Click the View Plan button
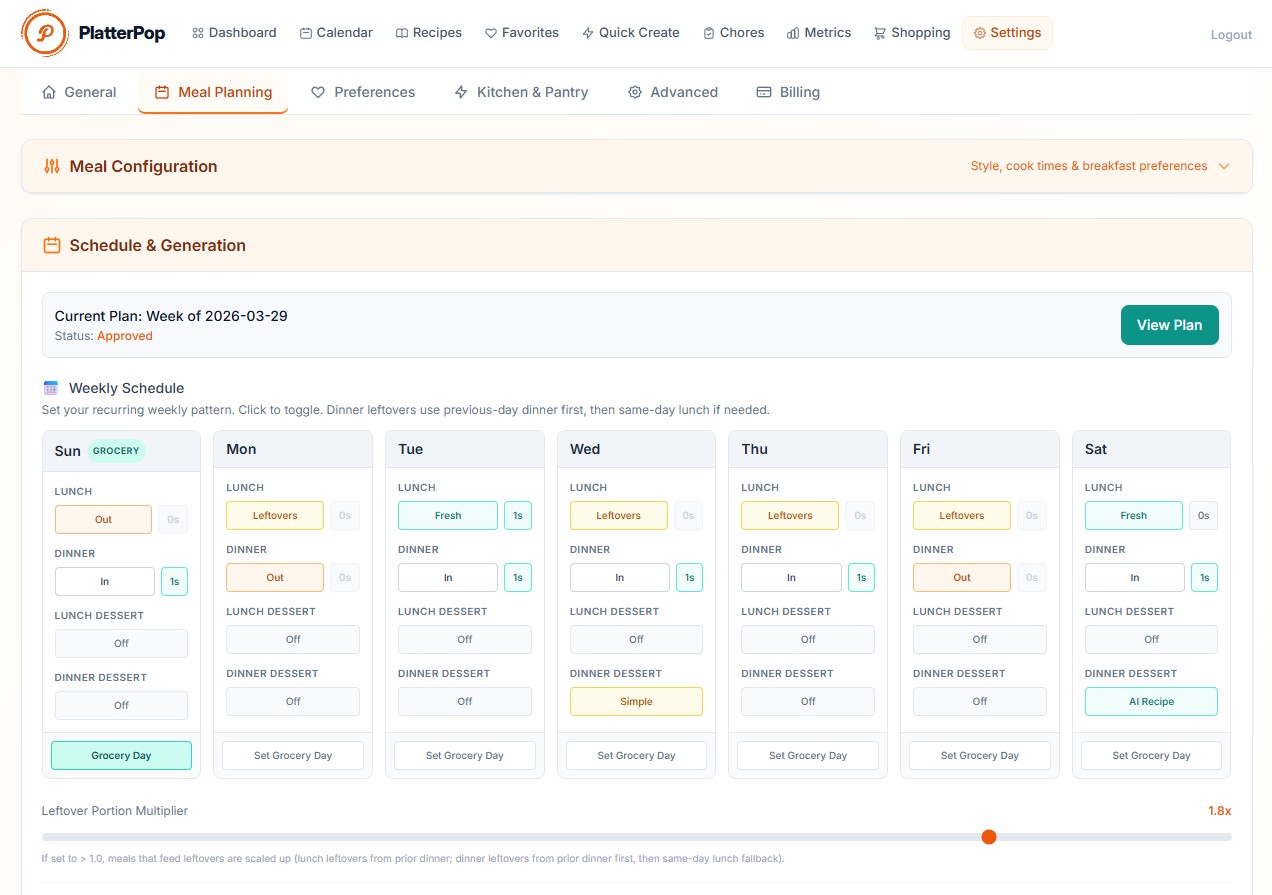 1169,325
